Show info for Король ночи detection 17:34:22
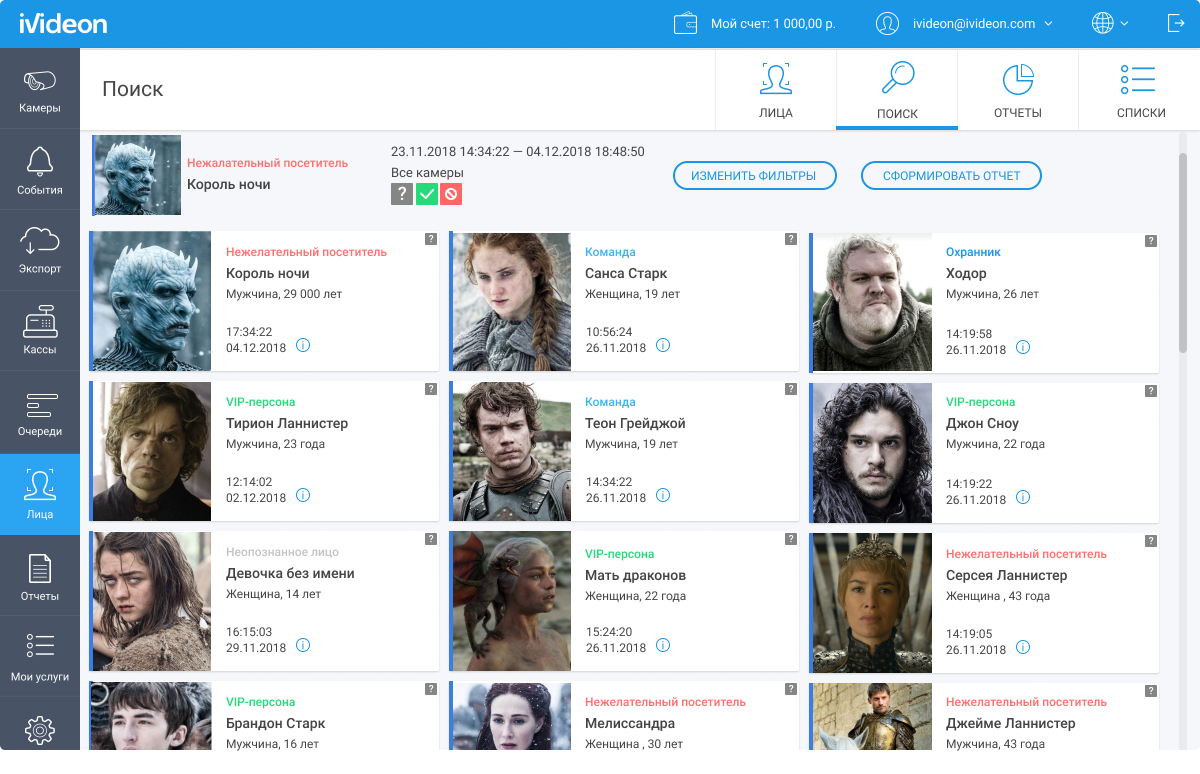The height and width of the screenshot is (774, 1200). click(x=303, y=346)
